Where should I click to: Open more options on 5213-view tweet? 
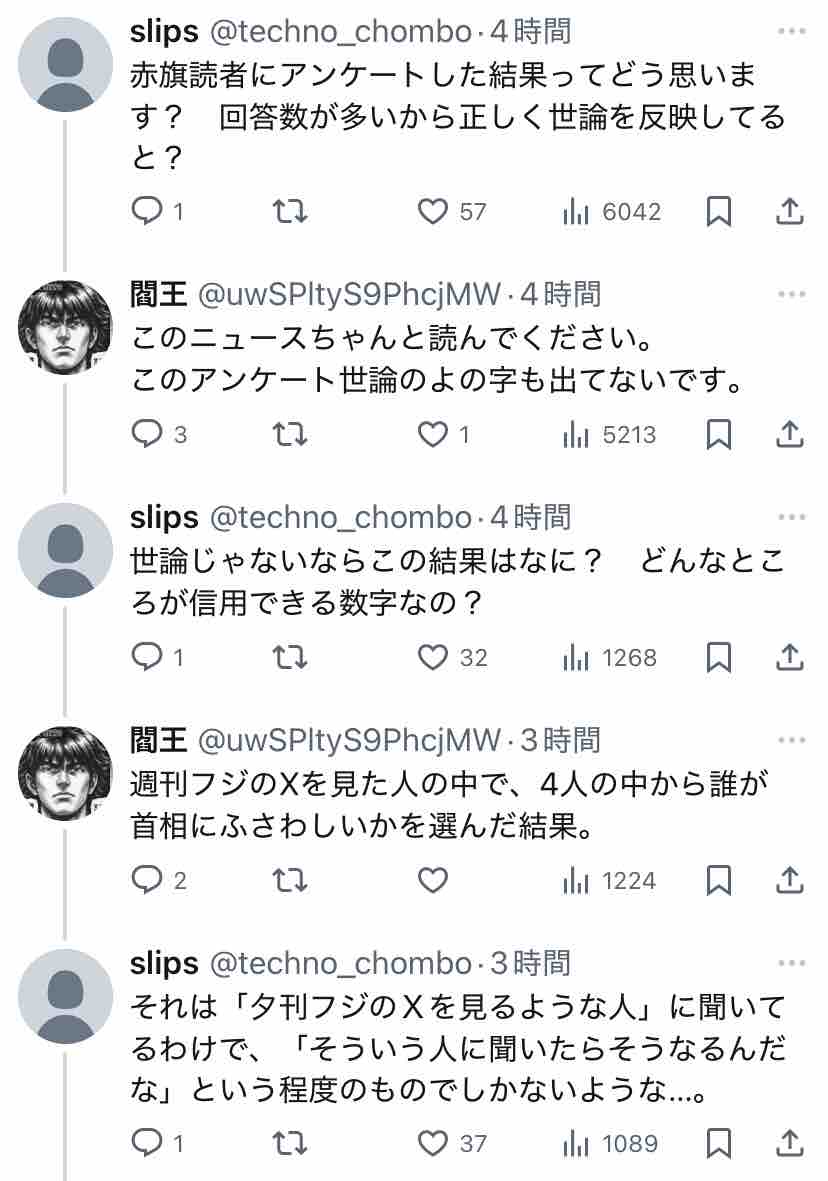(791, 294)
